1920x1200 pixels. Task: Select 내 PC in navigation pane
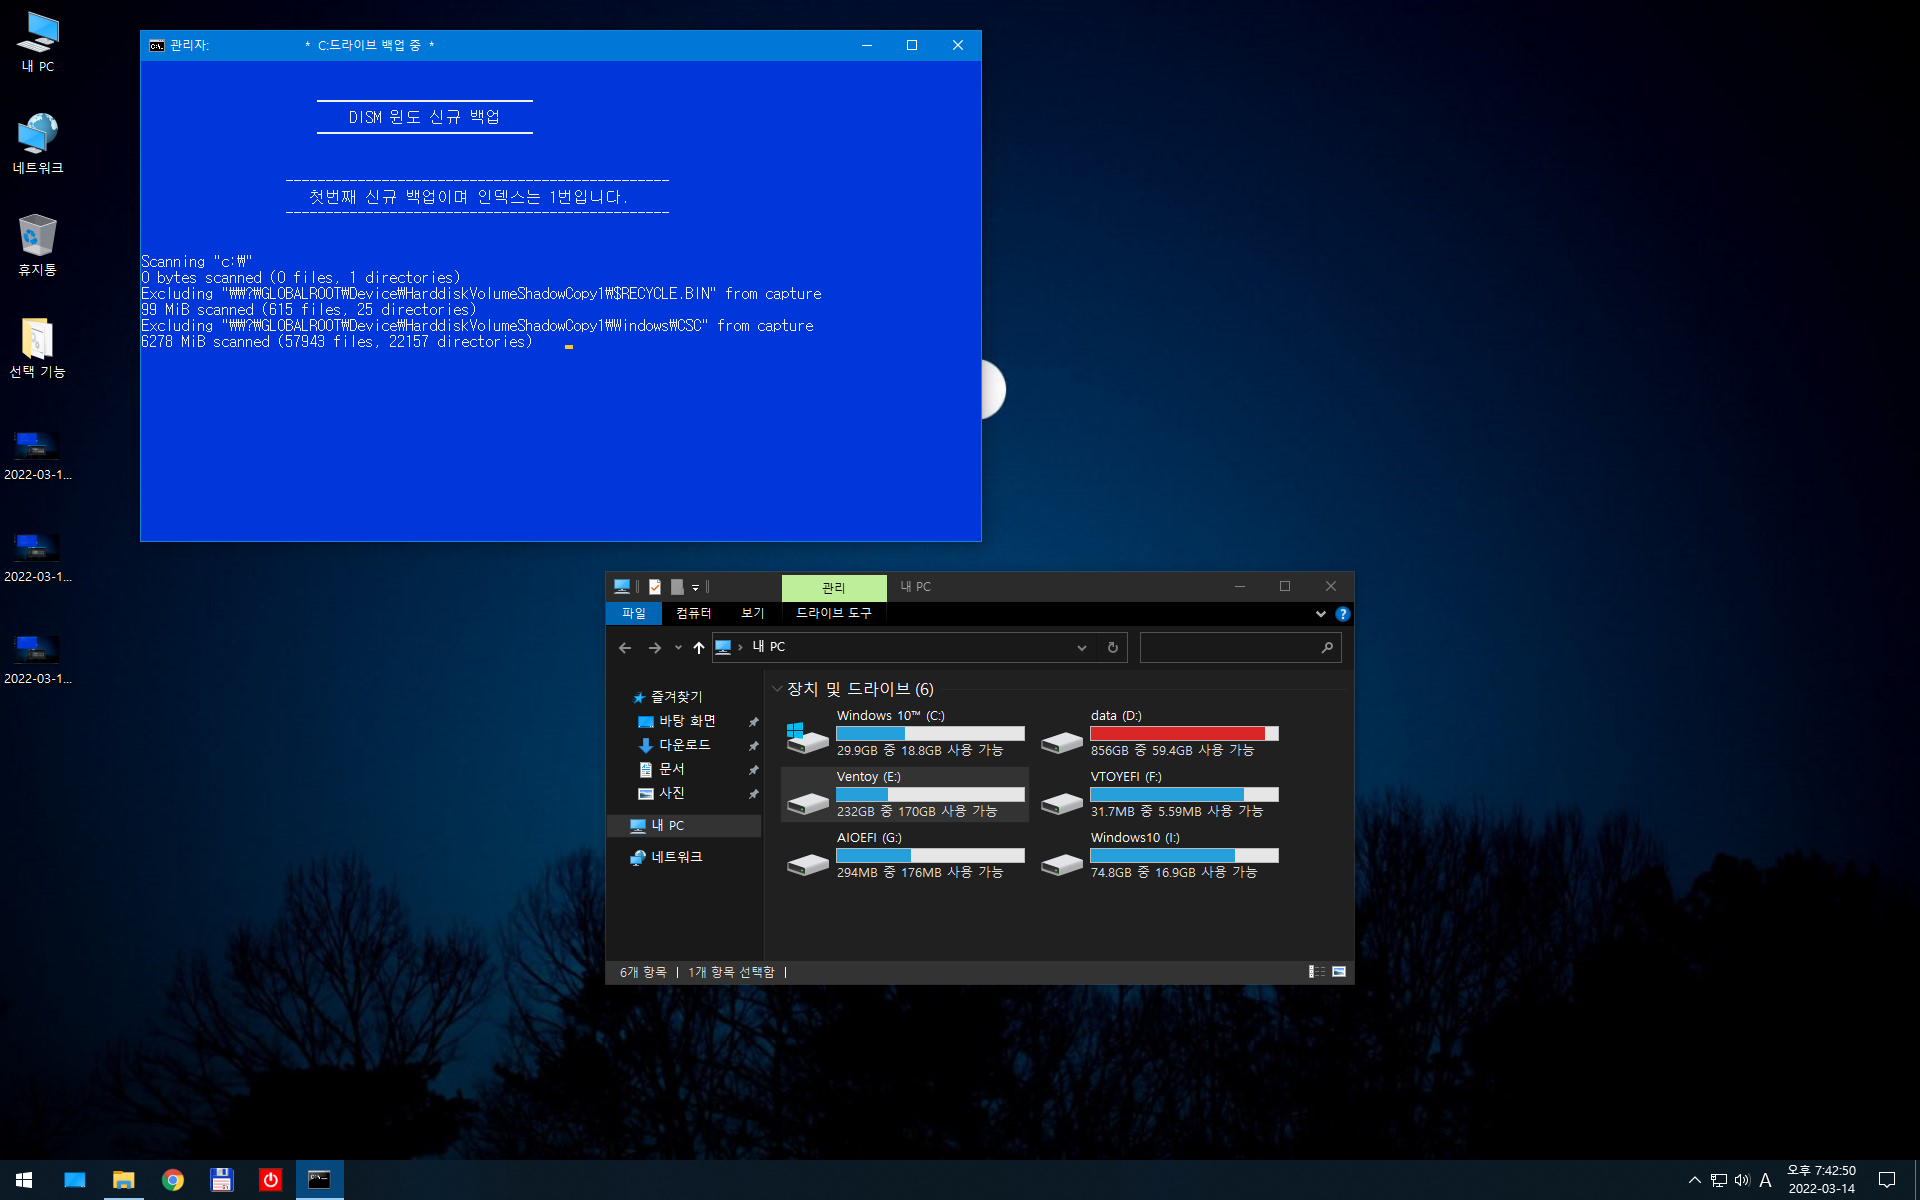tap(684, 826)
